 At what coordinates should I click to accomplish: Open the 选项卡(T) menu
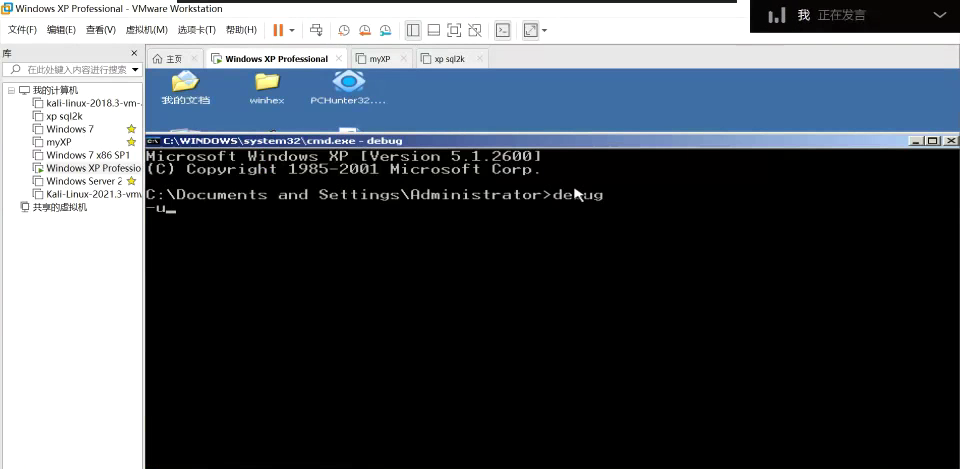coord(197,30)
